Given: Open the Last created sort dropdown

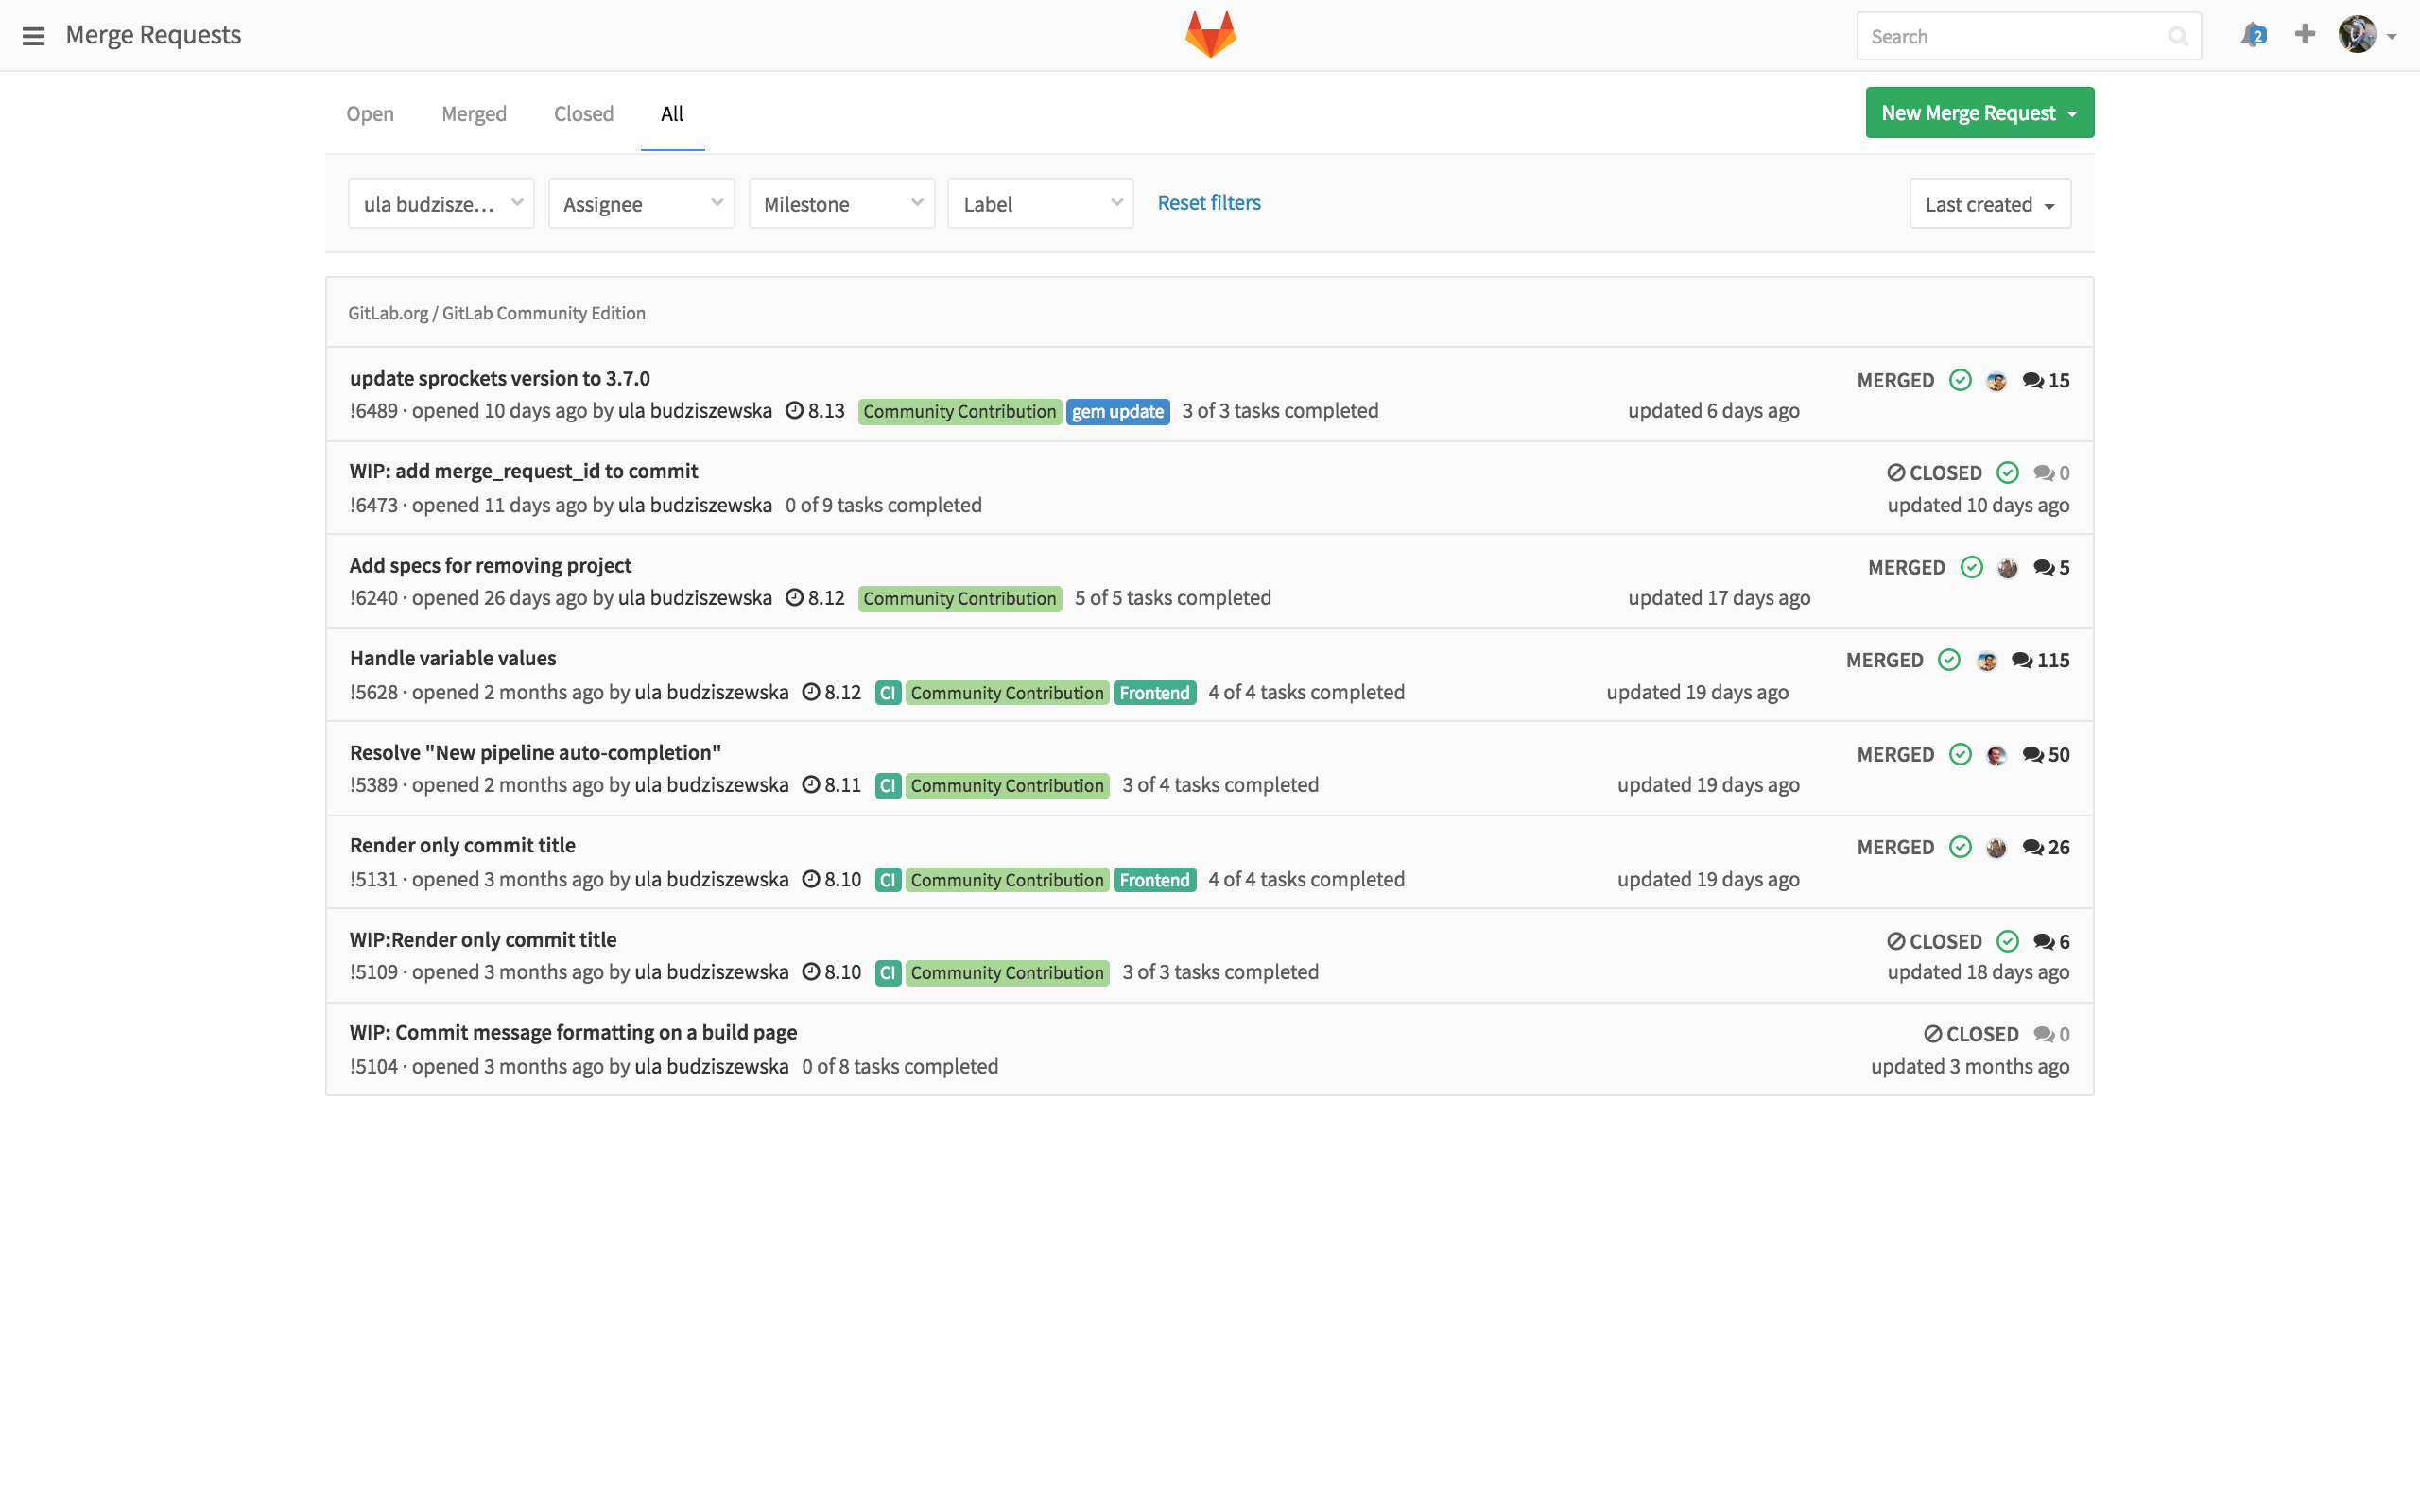Looking at the screenshot, I should pos(1990,203).
